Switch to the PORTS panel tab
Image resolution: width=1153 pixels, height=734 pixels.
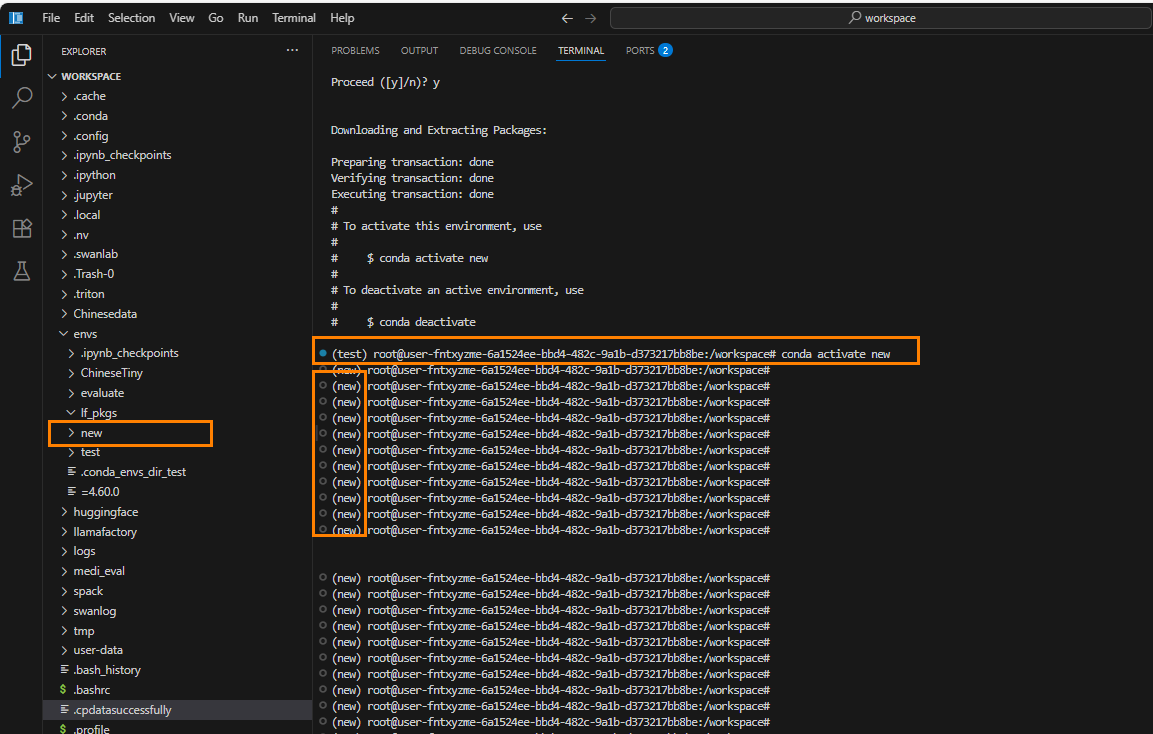click(639, 51)
